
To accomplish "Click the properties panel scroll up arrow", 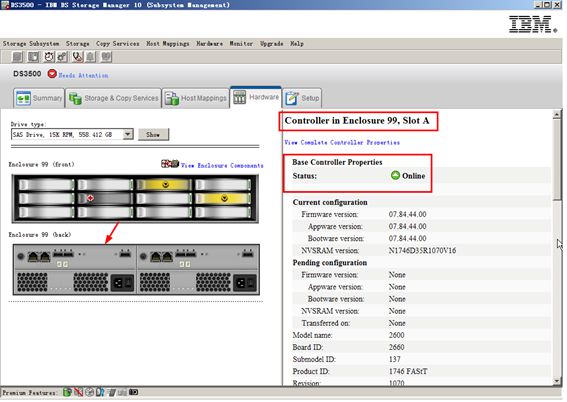I will (557, 115).
